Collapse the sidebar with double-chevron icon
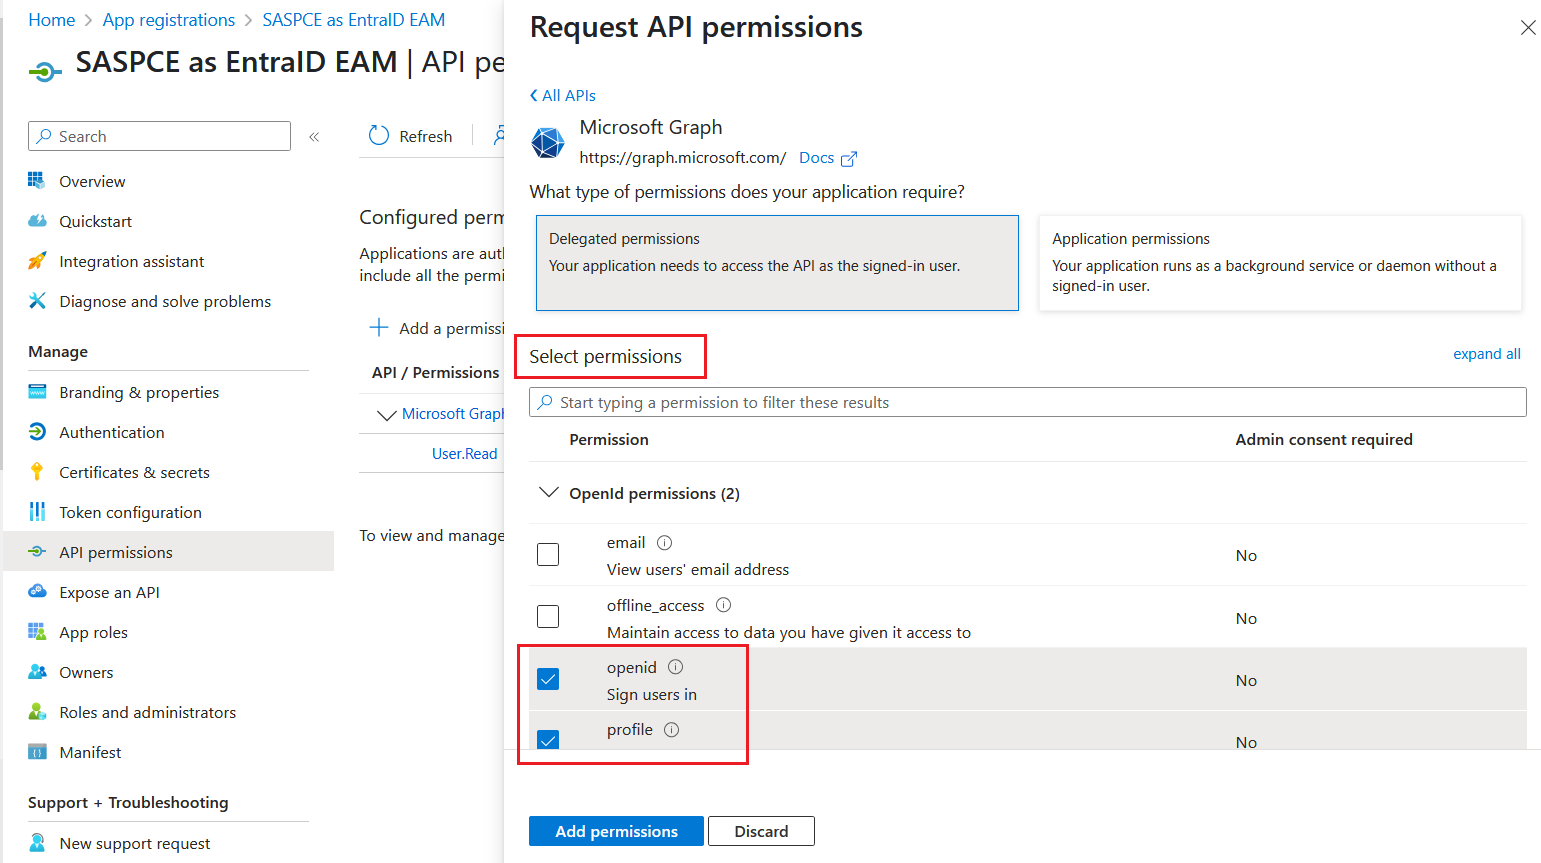 tap(314, 137)
